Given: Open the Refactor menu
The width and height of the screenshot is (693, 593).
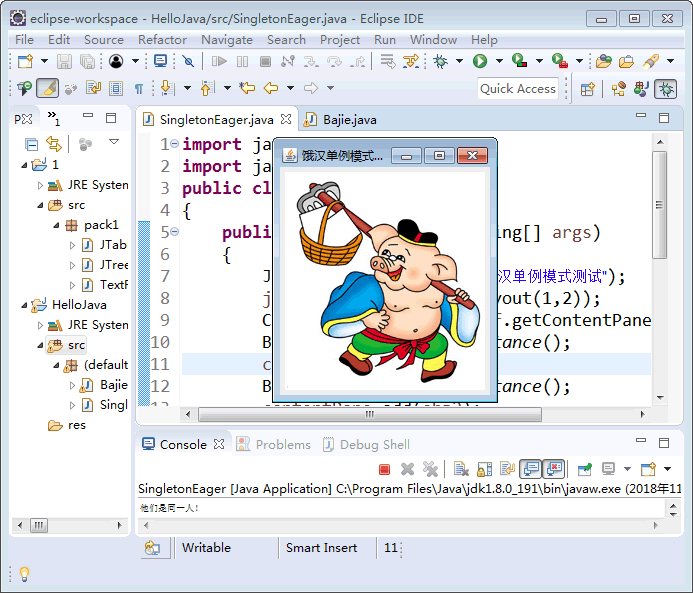Looking at the screenshot, I should tap(162, 40).
